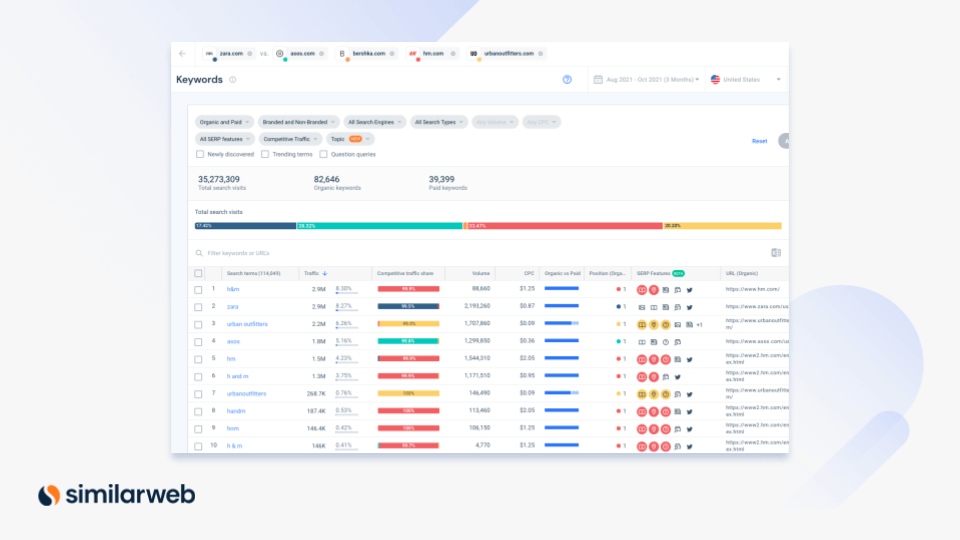The width and height of the screenshot is (960, 540).
Task: Click the Twitter SERP icon in hm row
Action: (x=689, y=359)
